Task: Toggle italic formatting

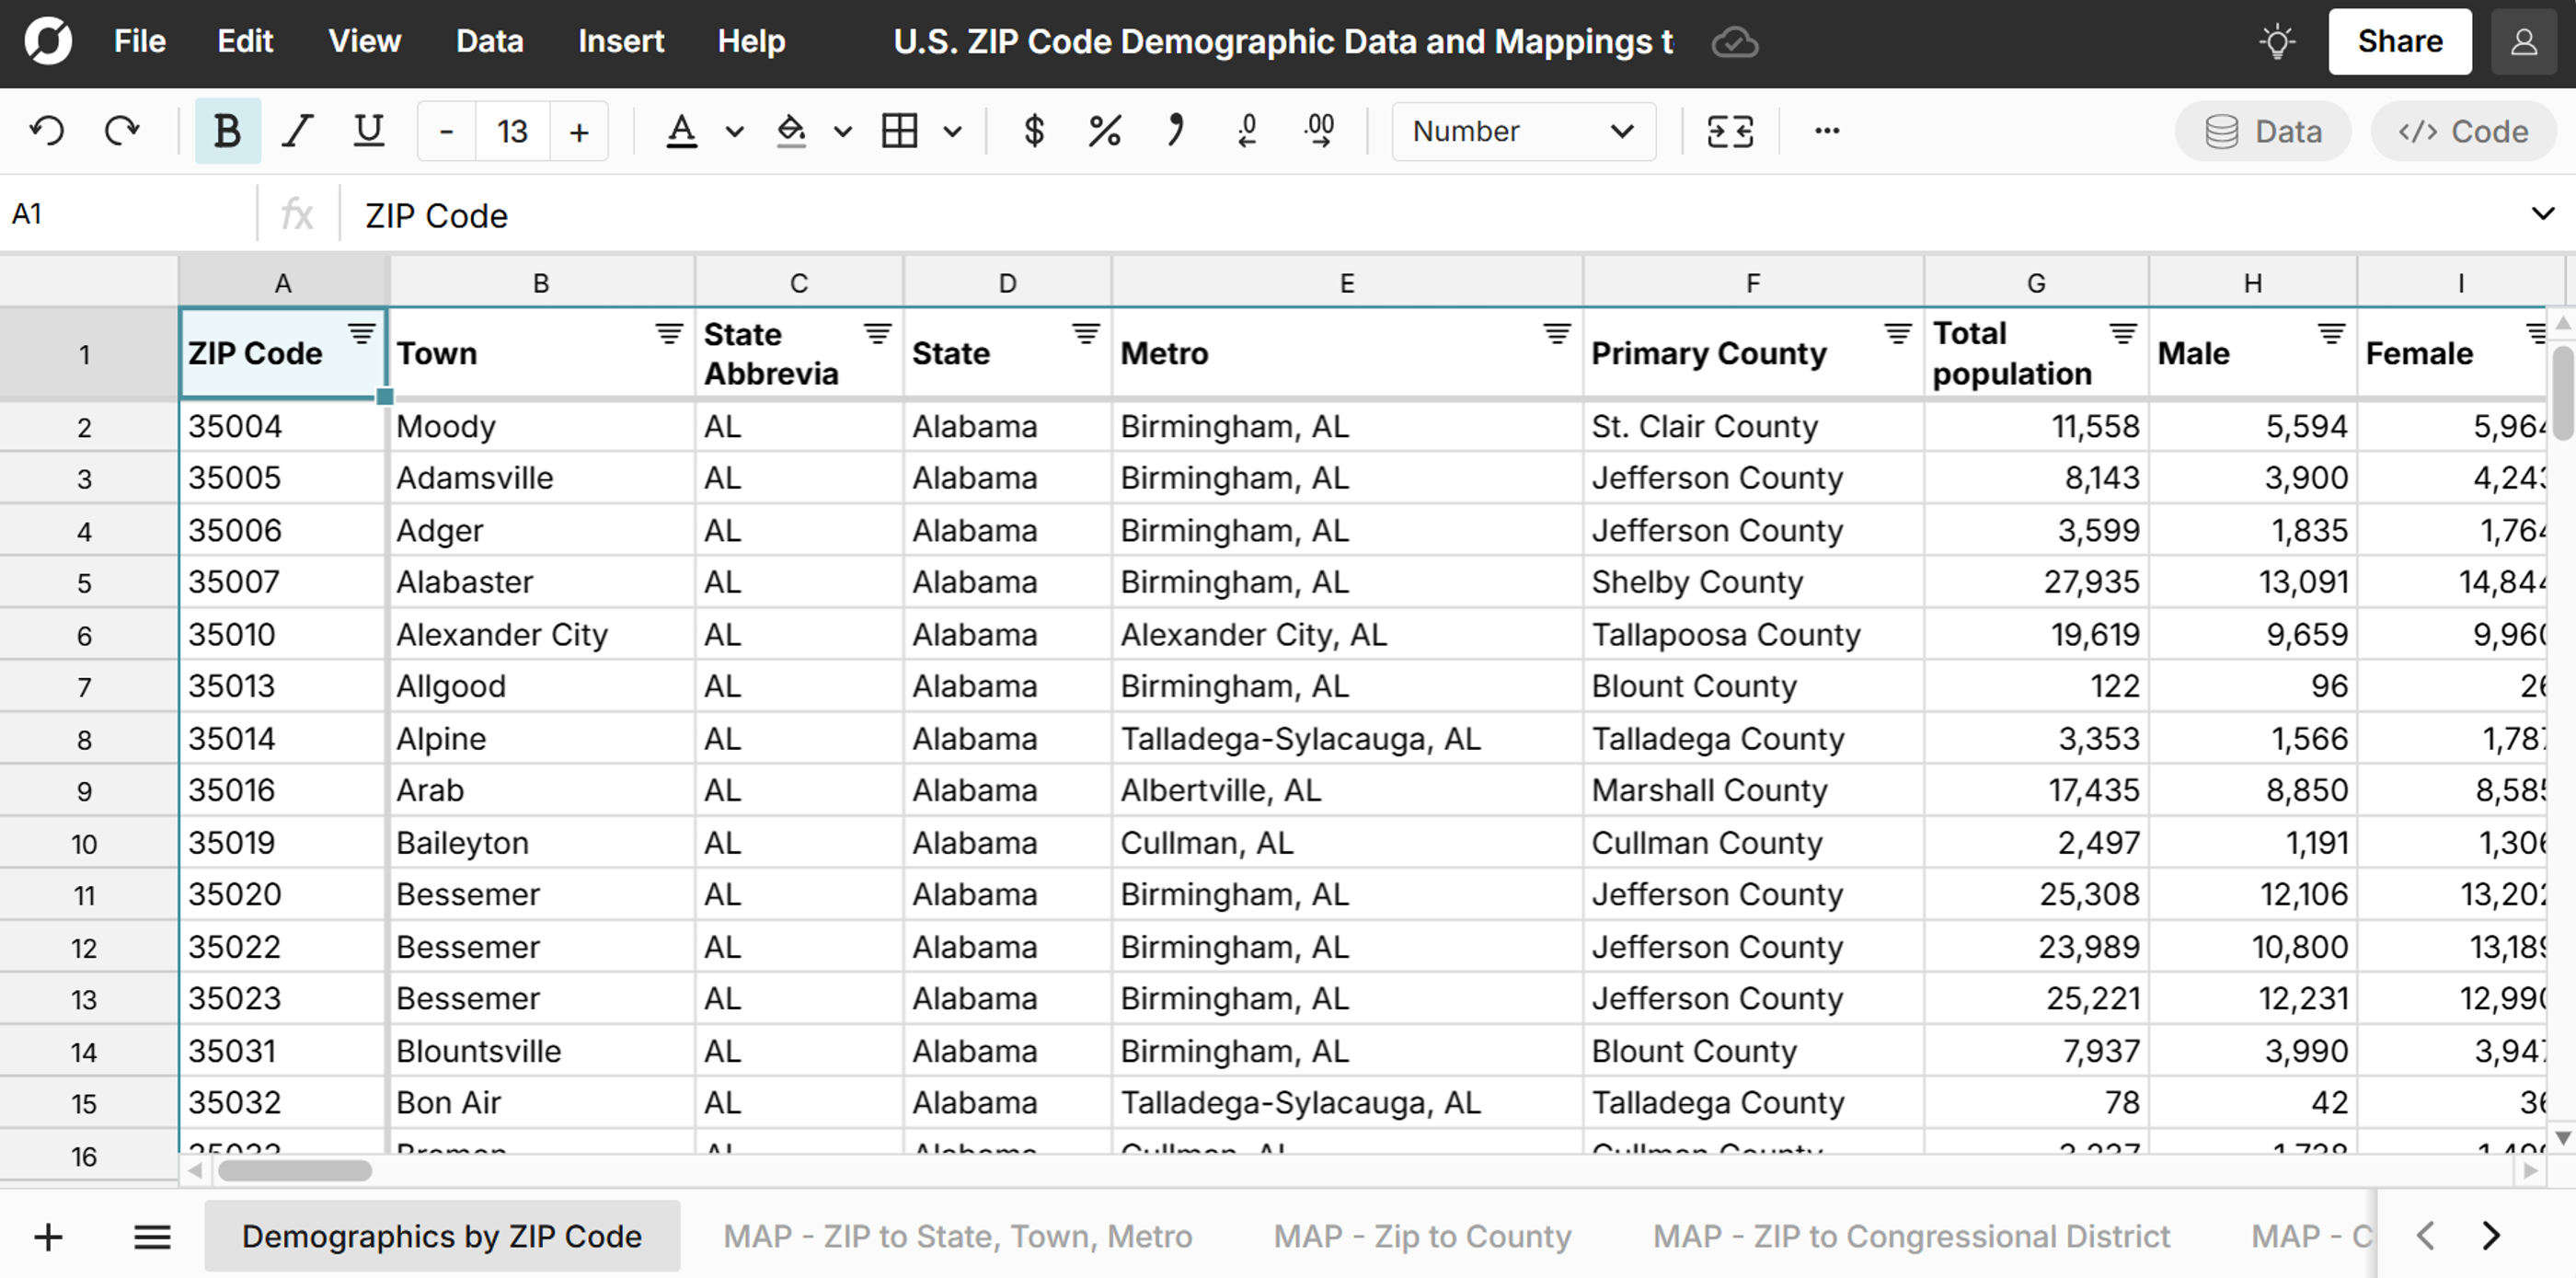Action: (x=297, y=131)
